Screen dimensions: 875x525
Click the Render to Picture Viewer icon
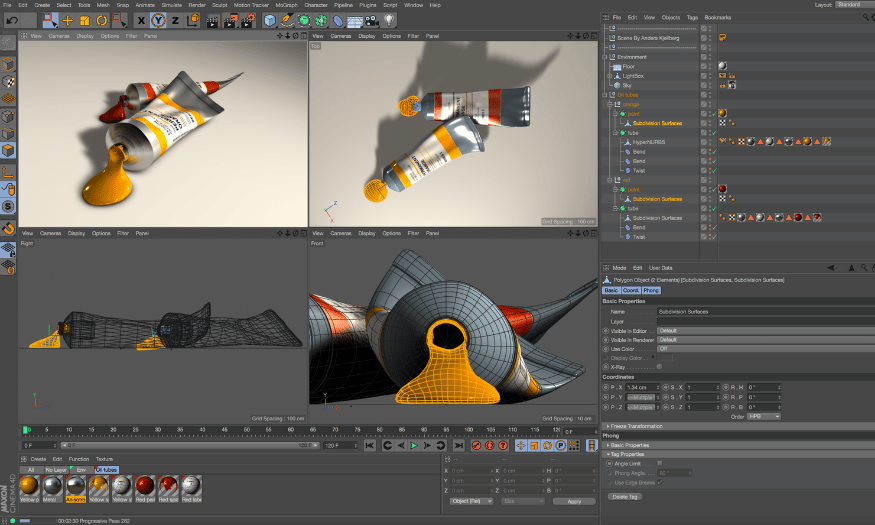tap(230, 21)
